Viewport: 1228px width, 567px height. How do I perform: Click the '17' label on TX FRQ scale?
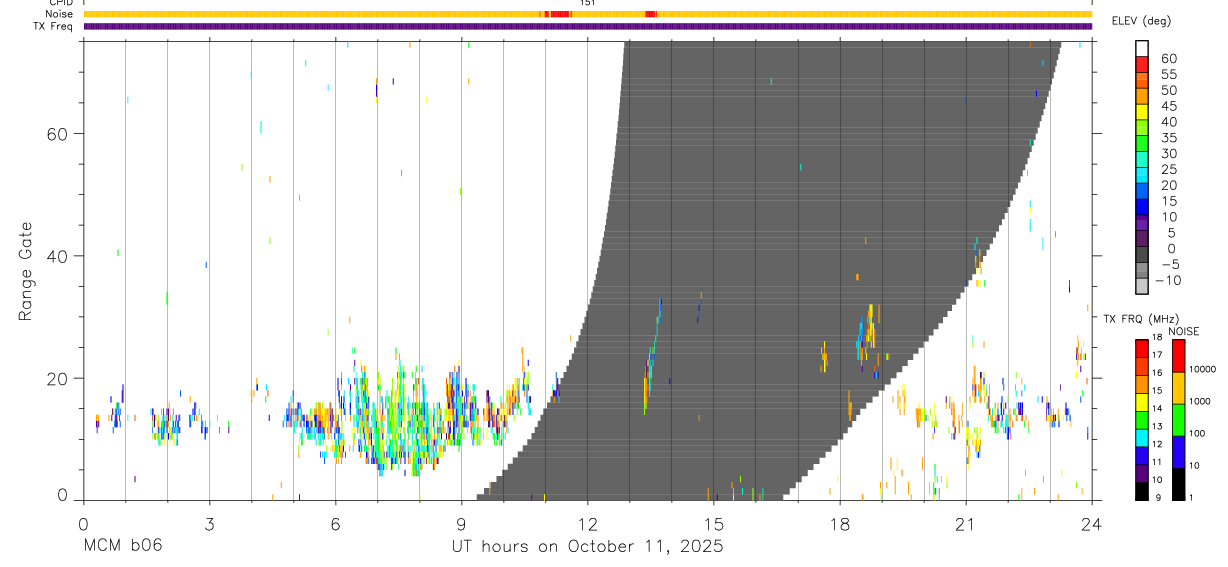click(x=1156, y=354)
